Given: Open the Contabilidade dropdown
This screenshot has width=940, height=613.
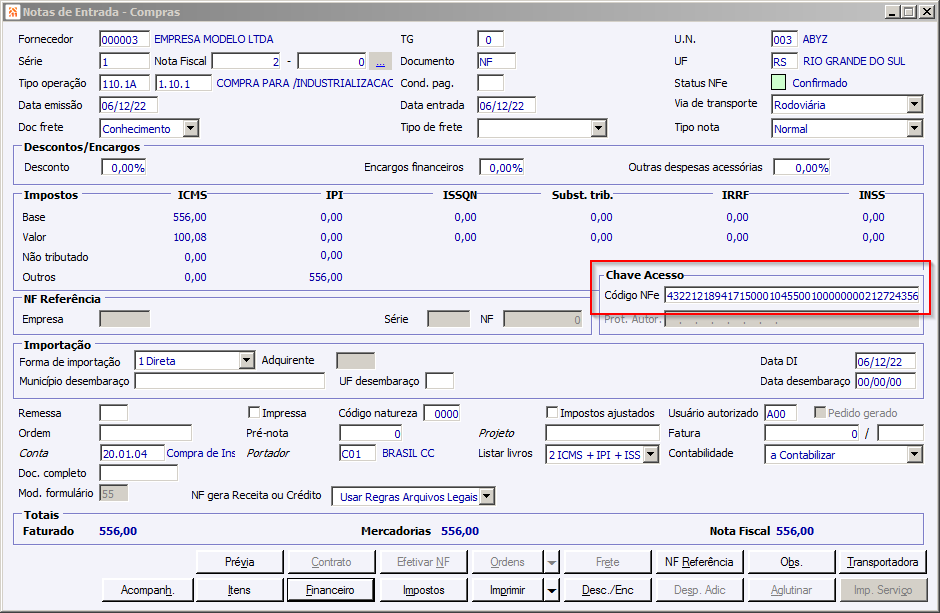Looking at the screenshot, I should [x=914, y=455].
